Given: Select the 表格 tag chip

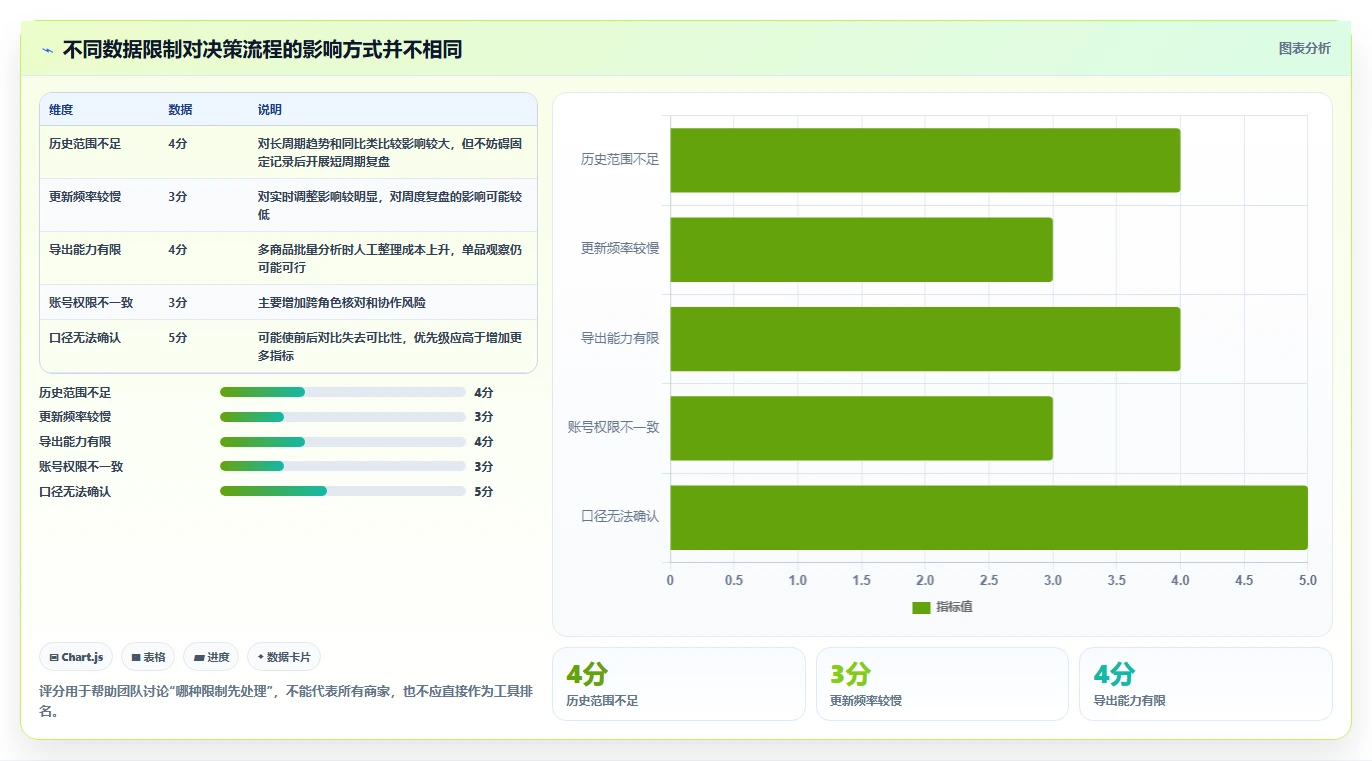Looking at the screenshot, I should (x=148, y=657).
